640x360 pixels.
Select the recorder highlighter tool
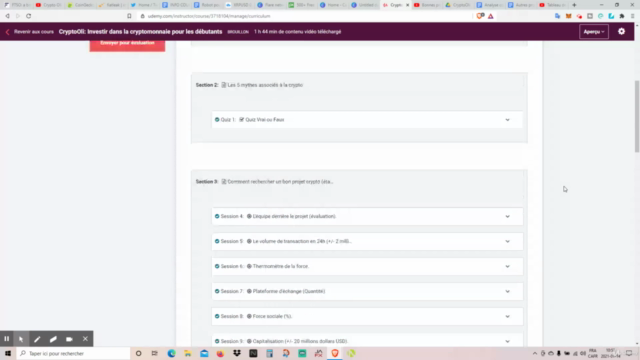pyautogui.click(x=53, y=339)
